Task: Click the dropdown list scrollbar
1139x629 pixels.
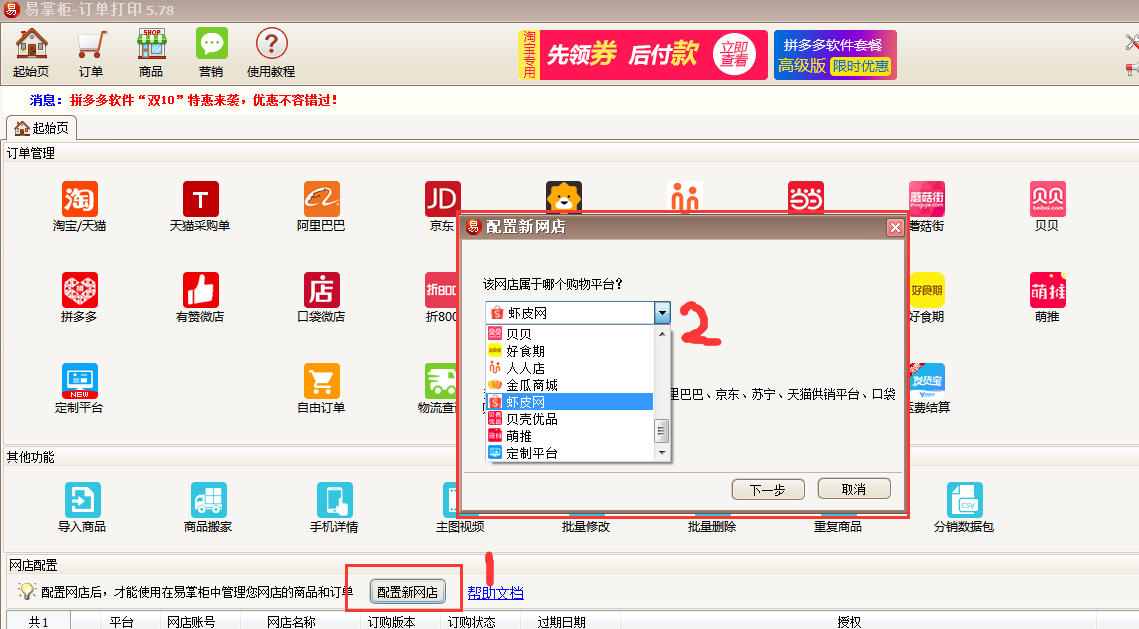Action: [x=661, y=430]
